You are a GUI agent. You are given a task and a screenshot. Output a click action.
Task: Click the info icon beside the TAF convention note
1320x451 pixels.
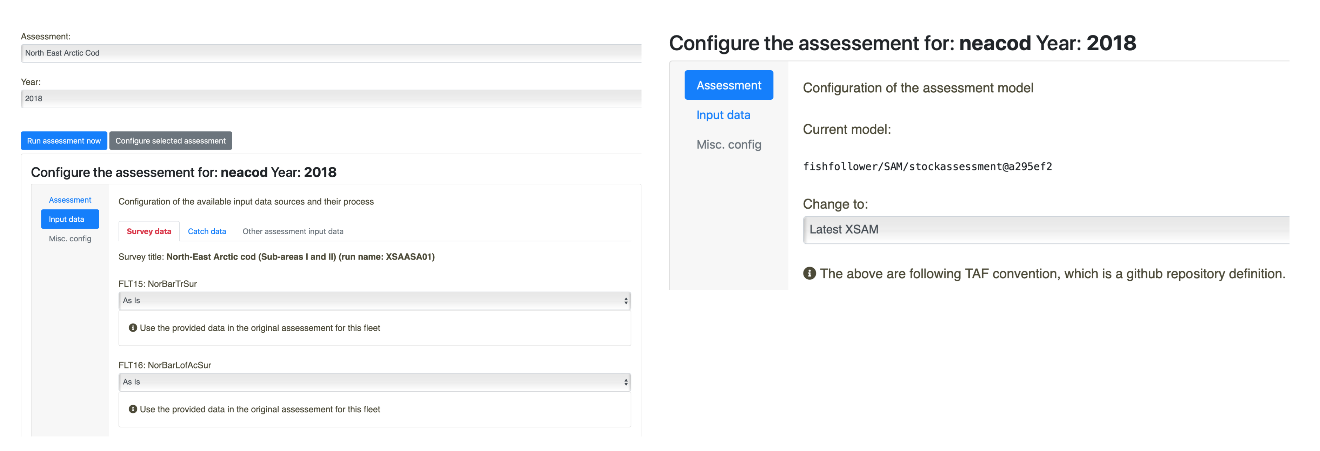coord(809,273)
